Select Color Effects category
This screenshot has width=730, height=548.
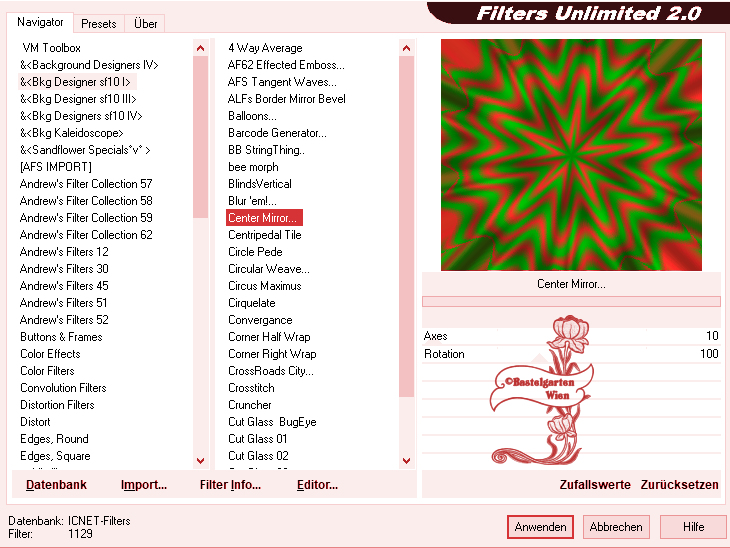(x=50, y=354)
